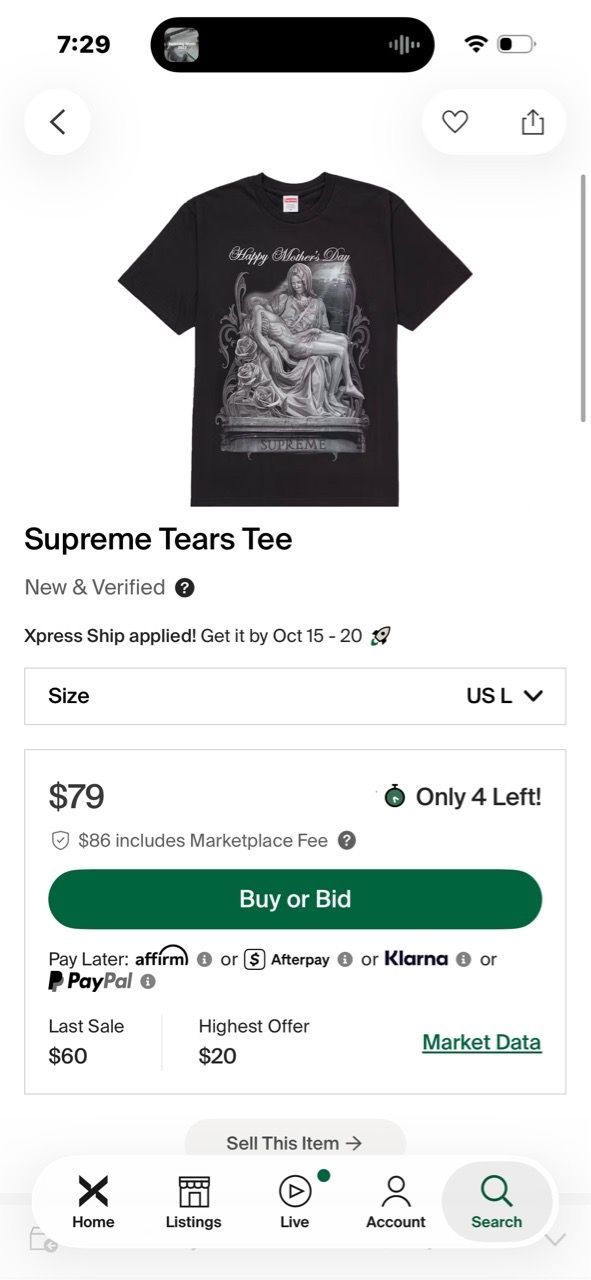Open the Live tab
Image resolution: width=591 pixels, height=1280 pixels.
point(295,1202)
